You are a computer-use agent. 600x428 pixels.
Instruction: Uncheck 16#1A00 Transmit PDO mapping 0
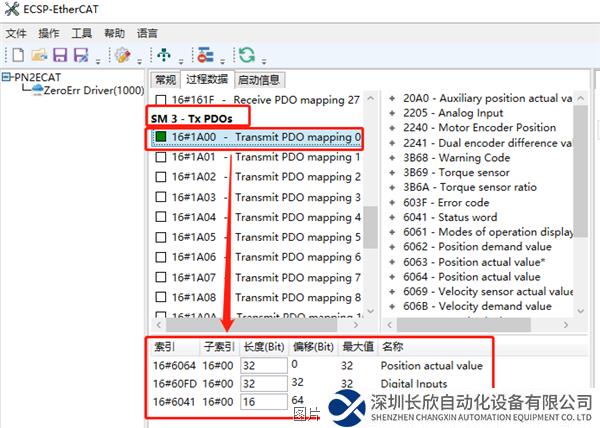[161, 137]
